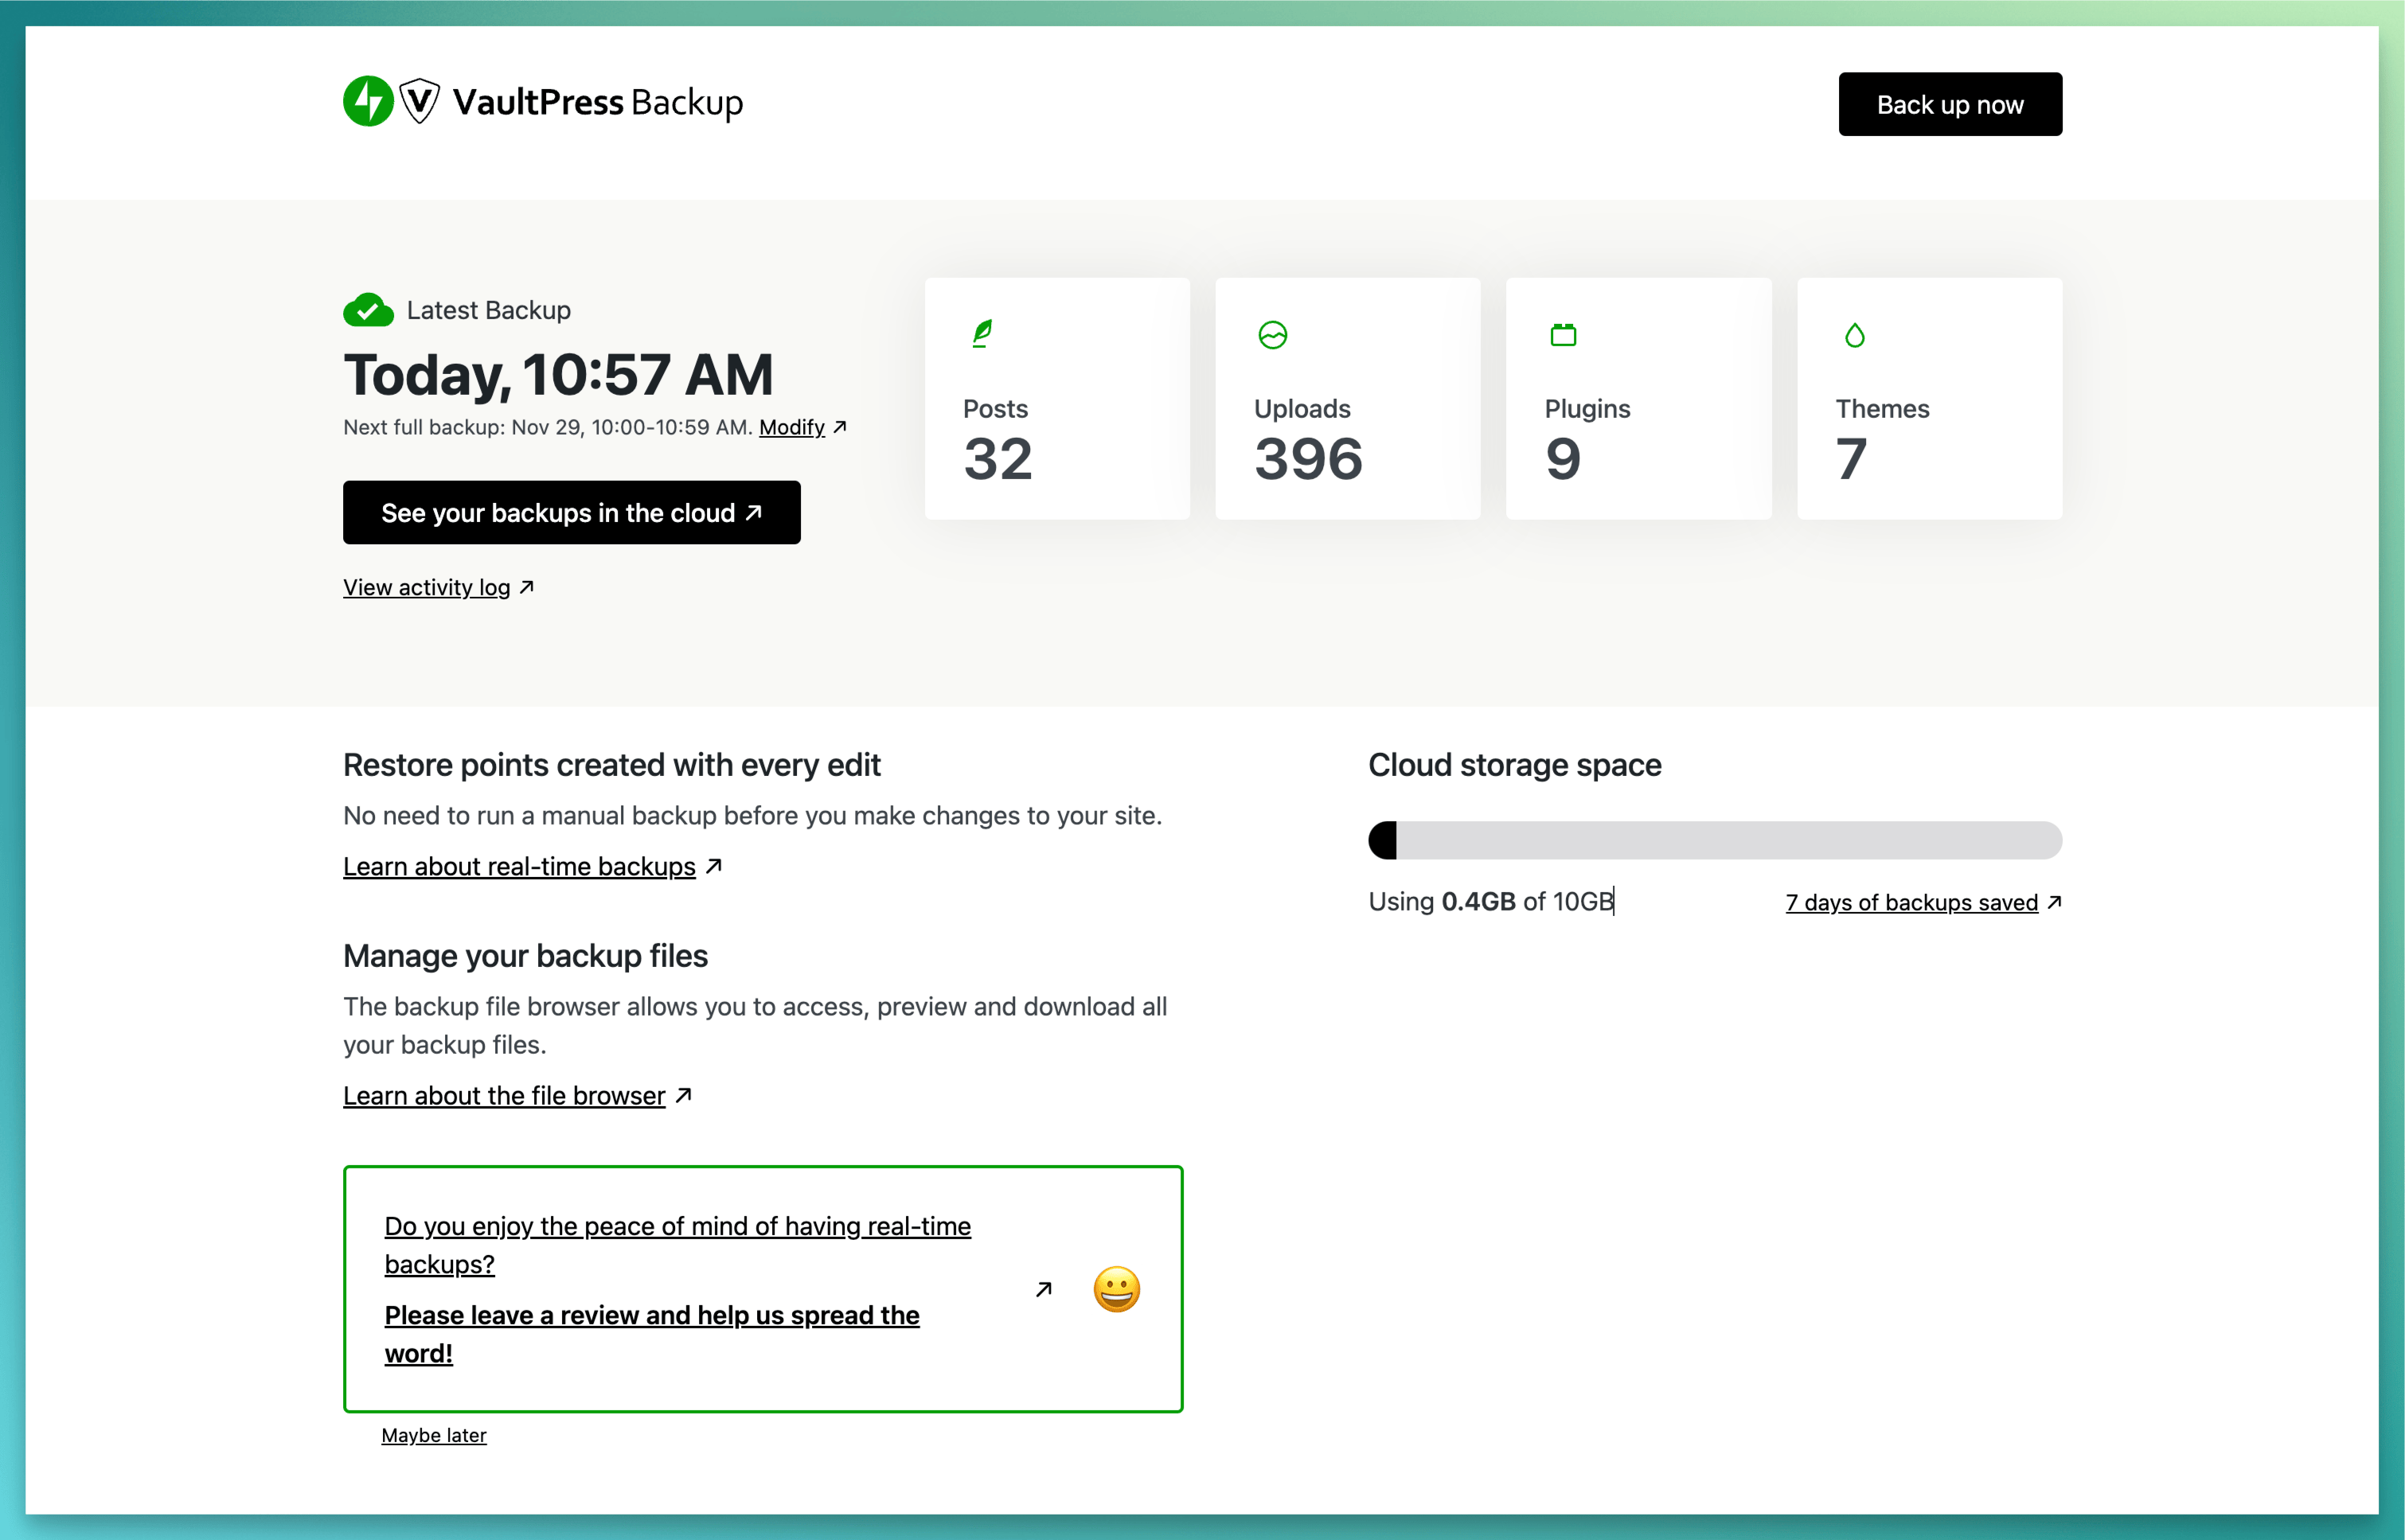Click the Plugins icon
Image resolution: width=2405 pixels, height=1540 pixels.
tap(1563, 335)
